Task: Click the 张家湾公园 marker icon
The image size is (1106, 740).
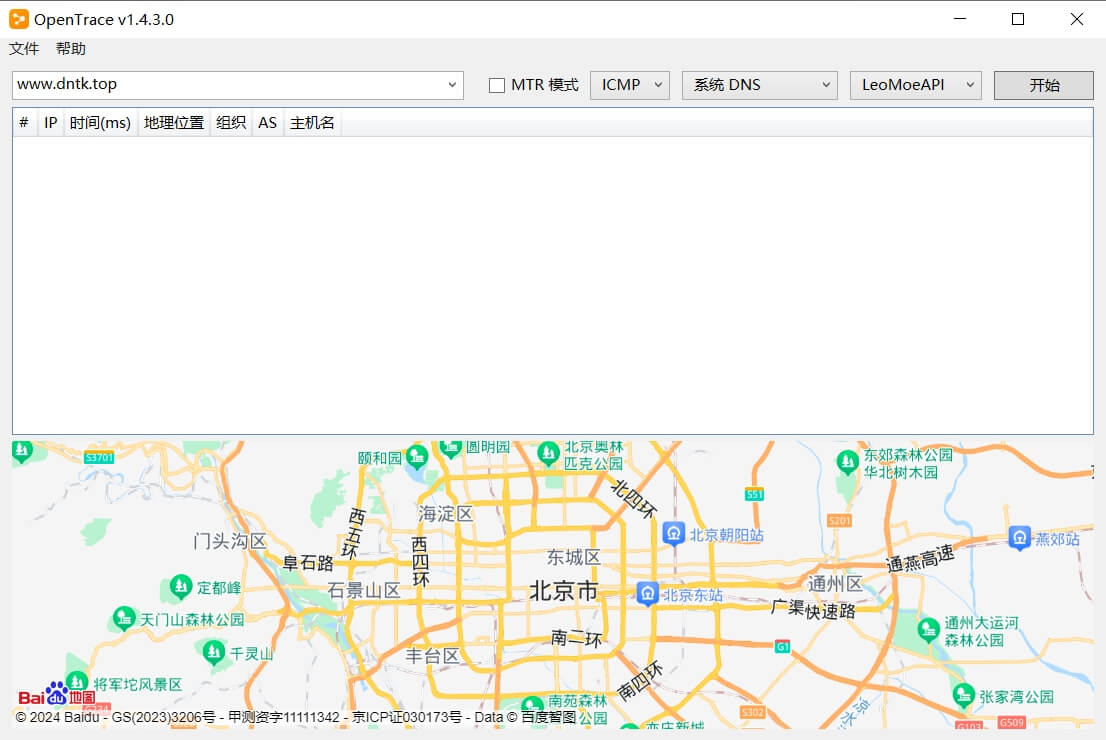Action: 964,696
